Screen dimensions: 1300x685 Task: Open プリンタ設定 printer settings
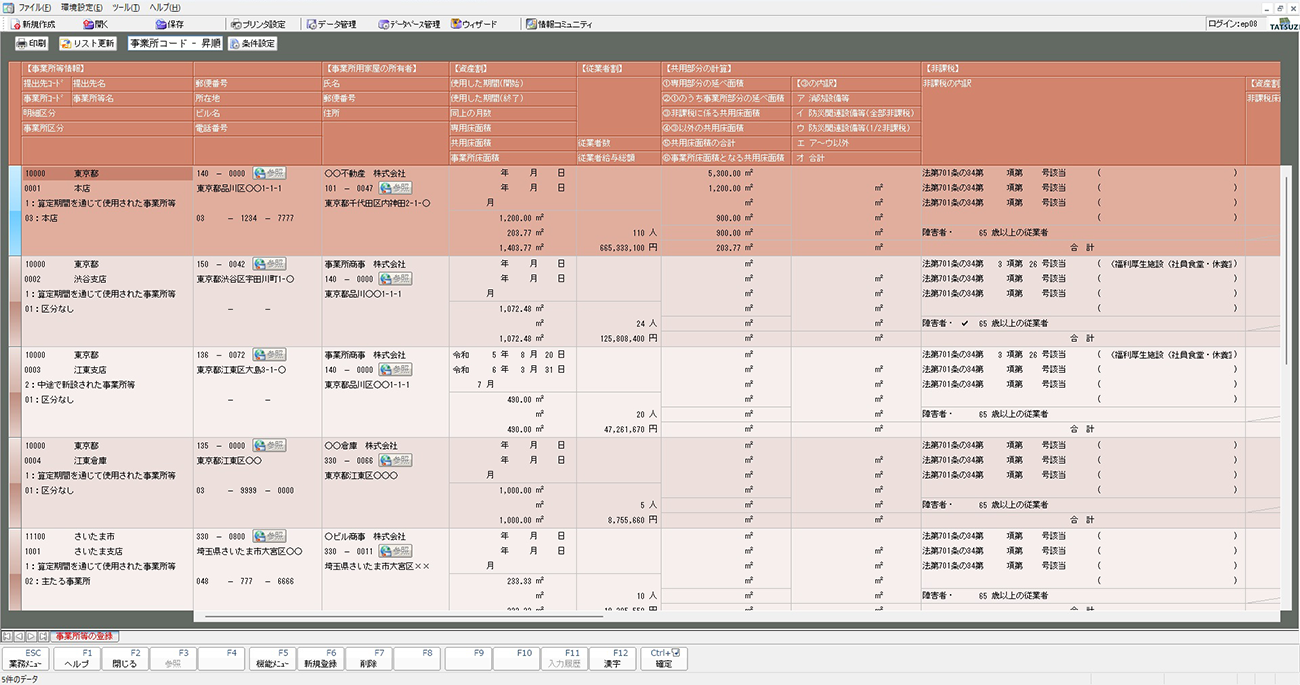tap(258, 24)
